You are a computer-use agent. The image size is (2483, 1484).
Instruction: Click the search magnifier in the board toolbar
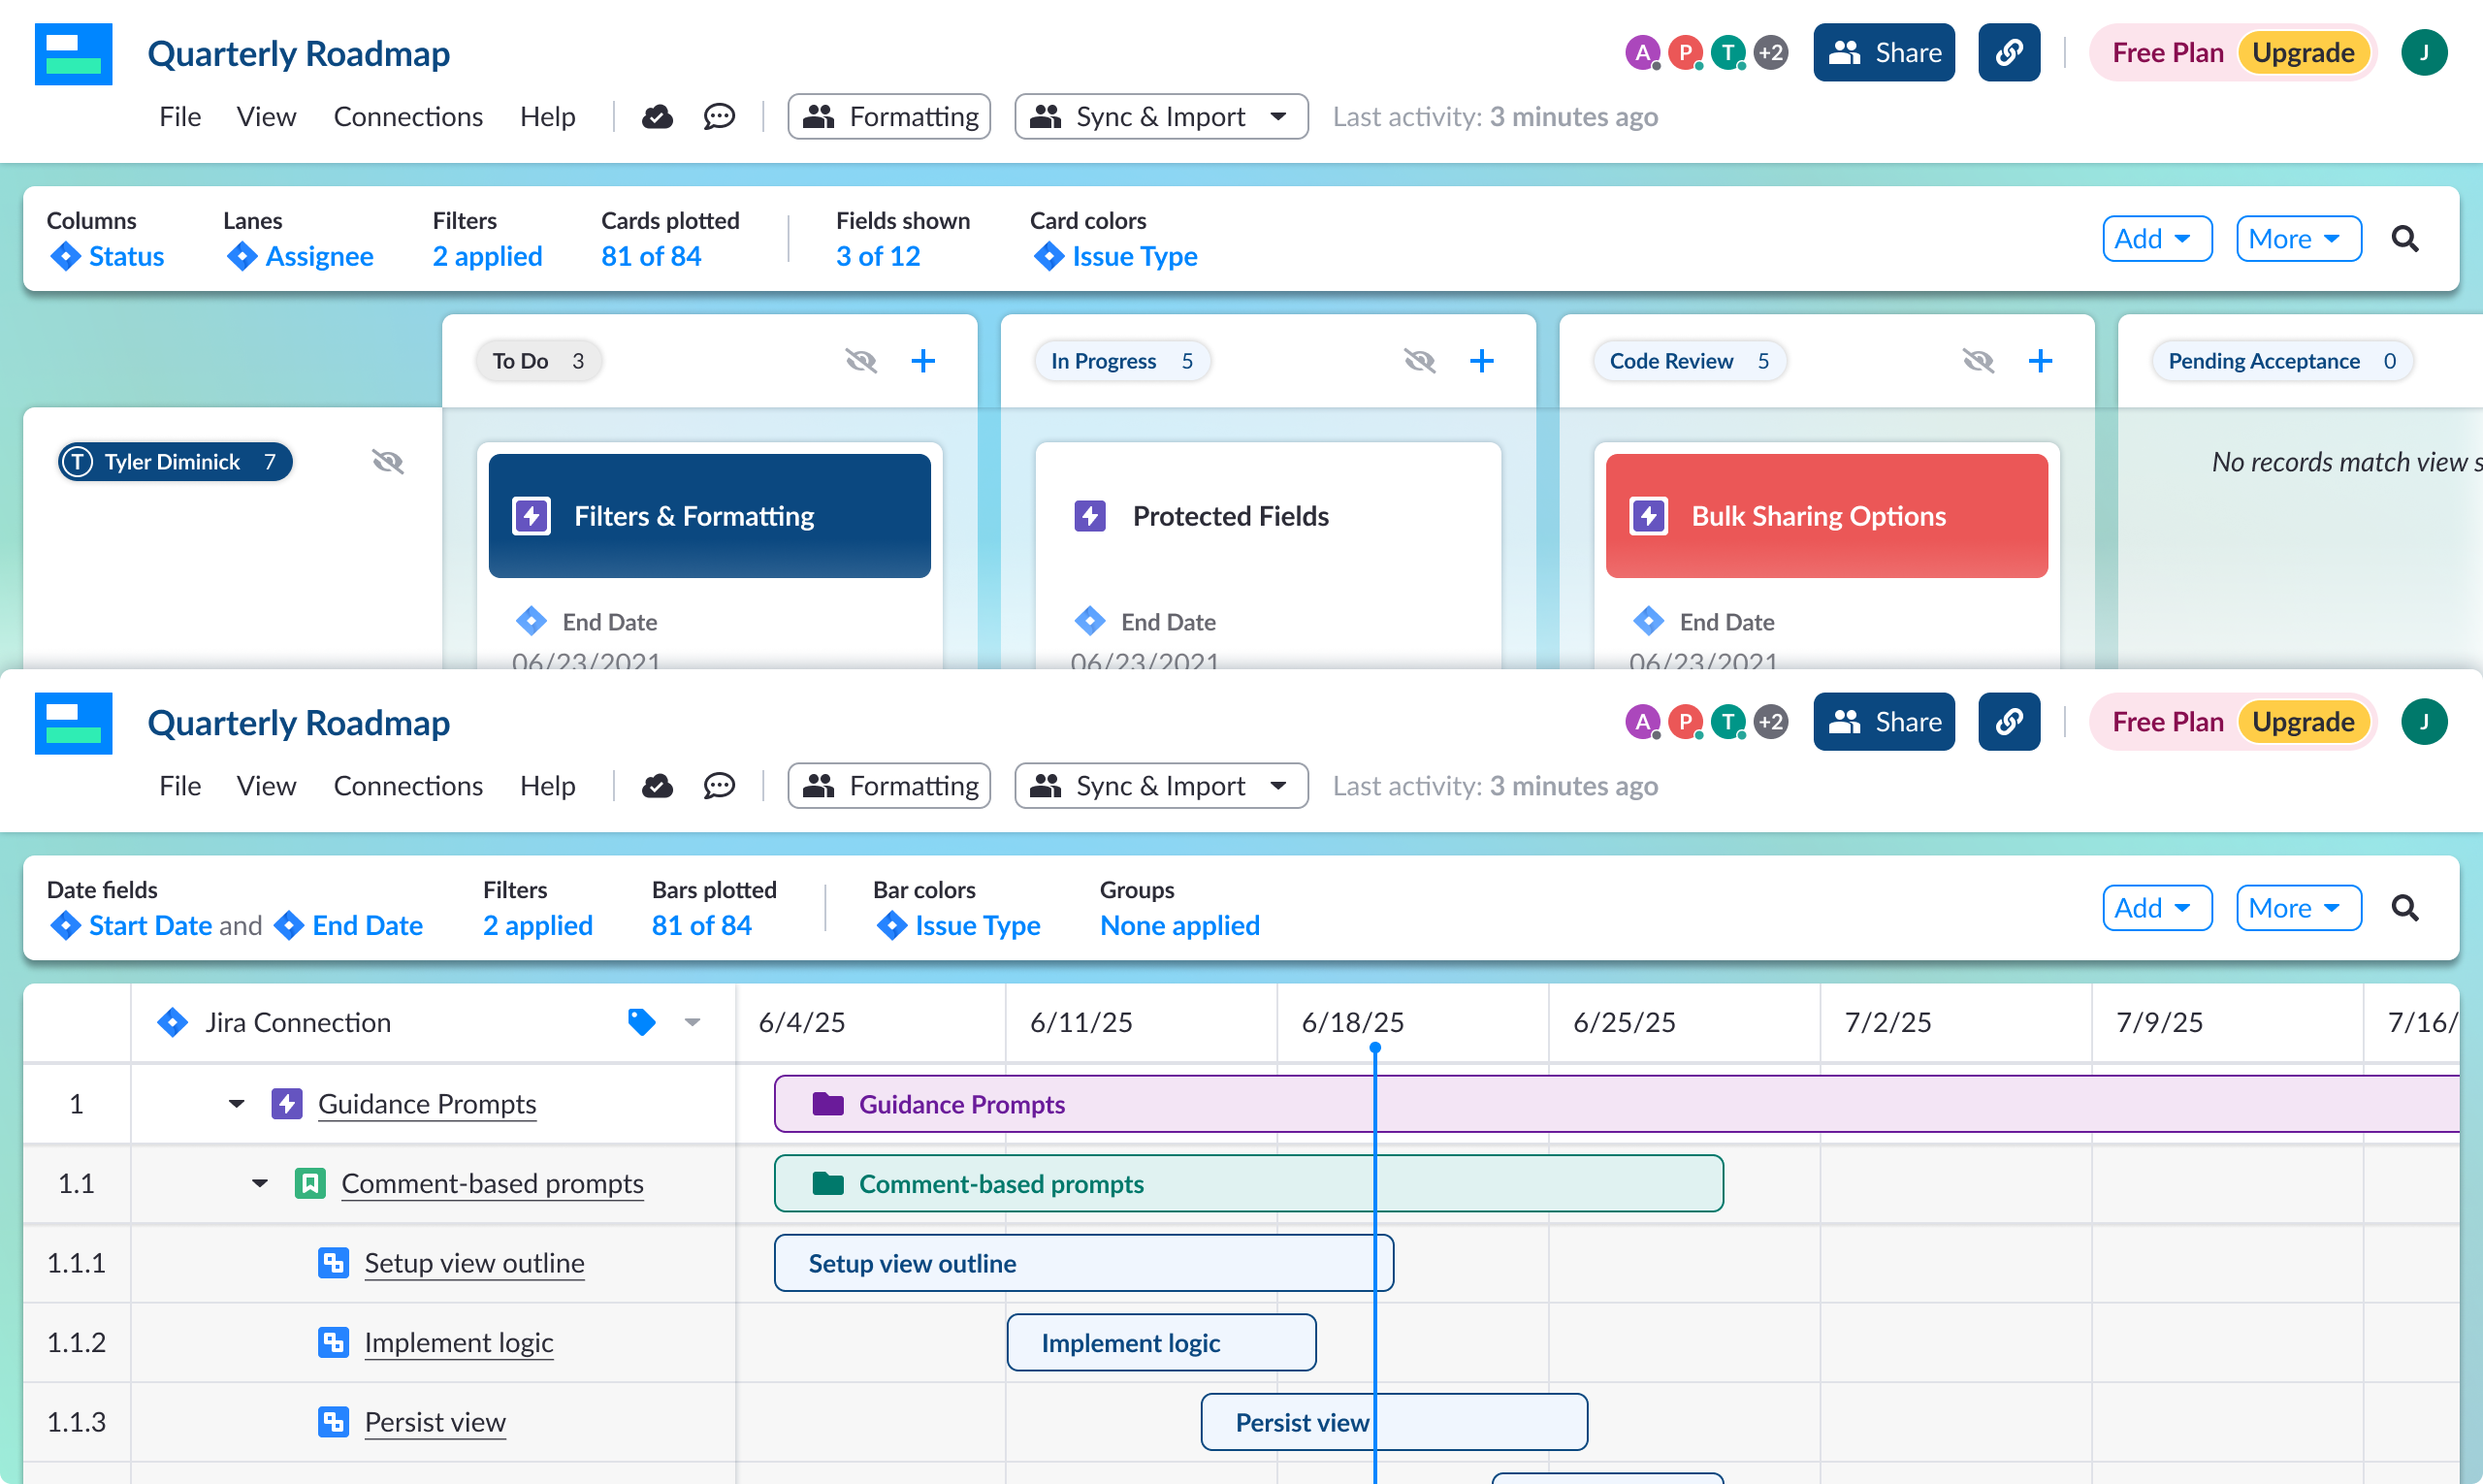point(2406,238)
